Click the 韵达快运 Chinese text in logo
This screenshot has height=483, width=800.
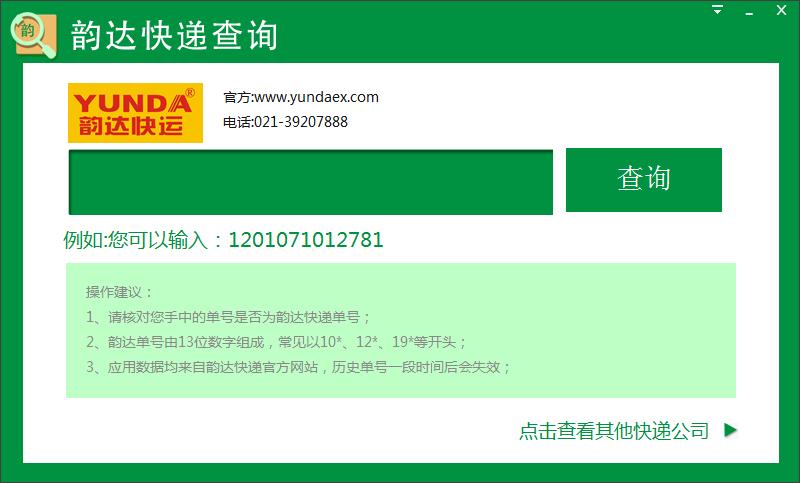pyautogui.click(x=131, y=125)
